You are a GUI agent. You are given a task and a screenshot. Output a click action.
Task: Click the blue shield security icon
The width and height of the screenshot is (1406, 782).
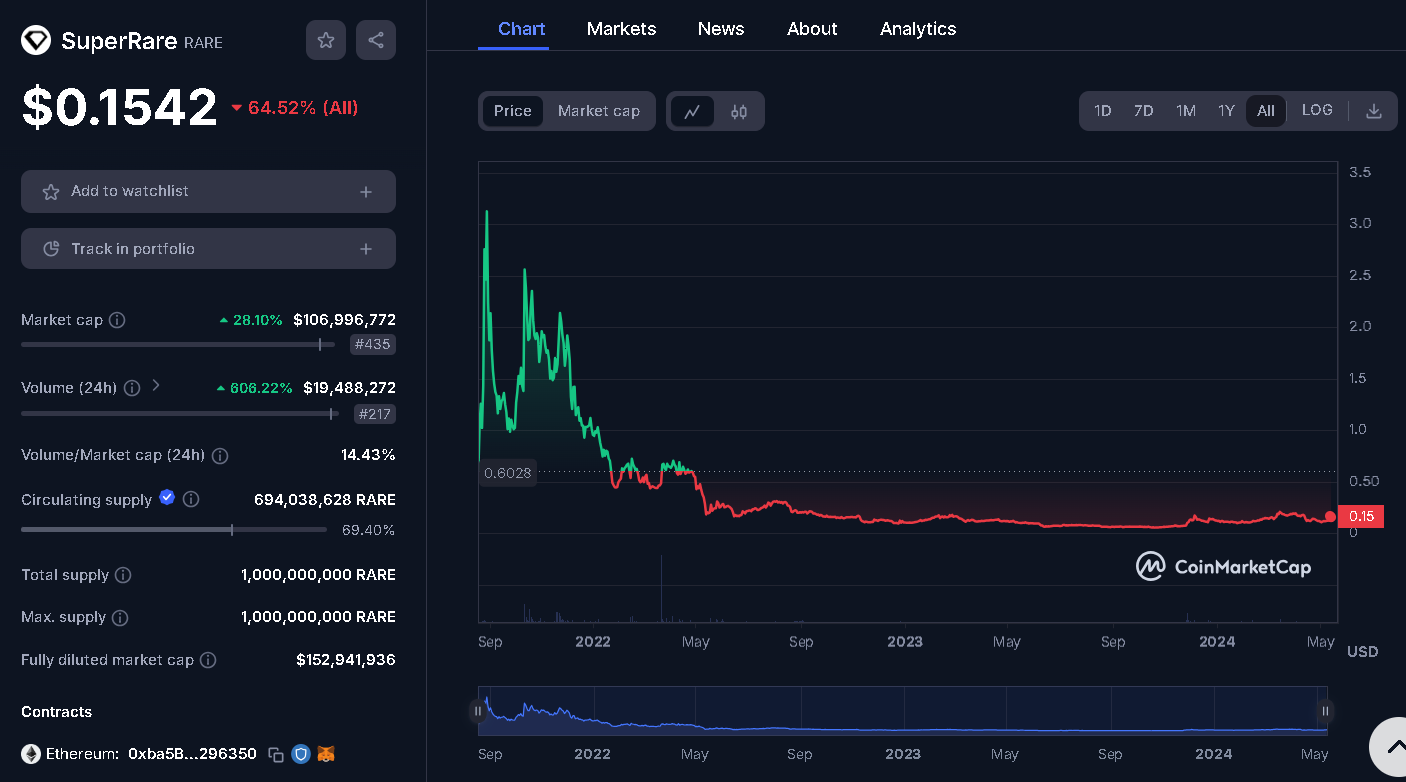(x=301, y=754)
